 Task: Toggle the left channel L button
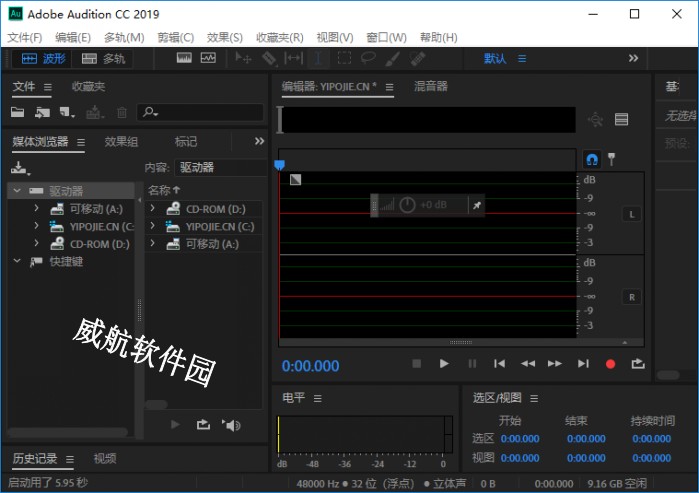point(632,214)
